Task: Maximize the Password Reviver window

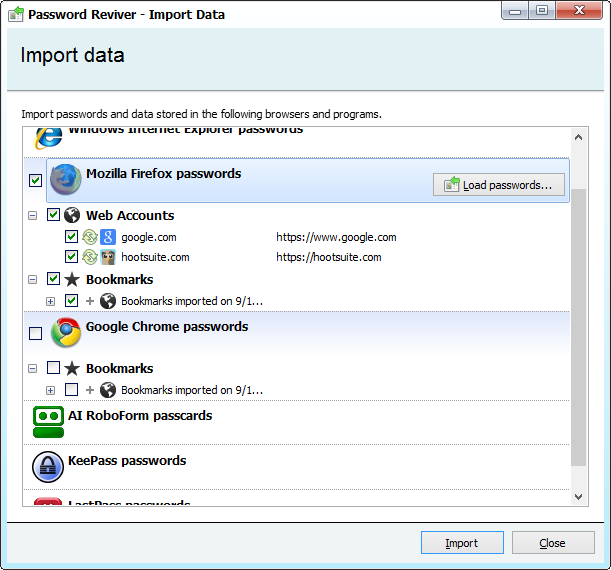Action: (x=542, y=11)
